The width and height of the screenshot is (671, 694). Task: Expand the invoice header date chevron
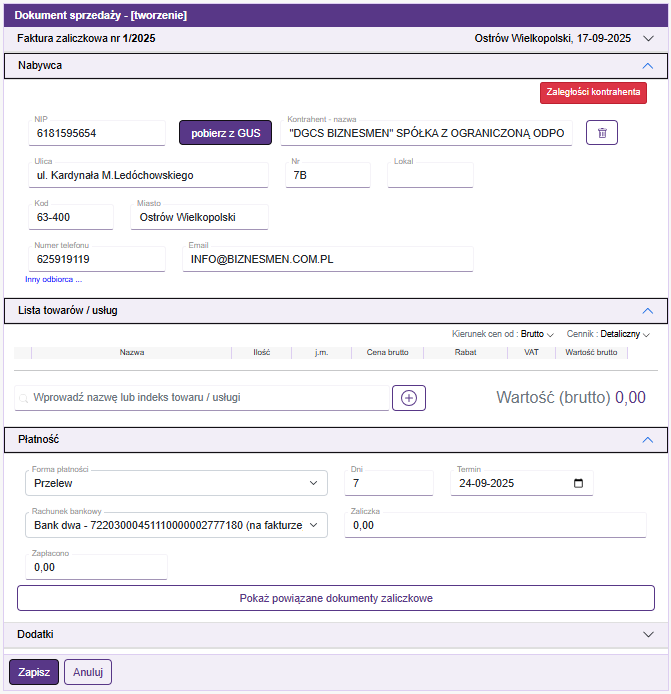coord(648,39)
